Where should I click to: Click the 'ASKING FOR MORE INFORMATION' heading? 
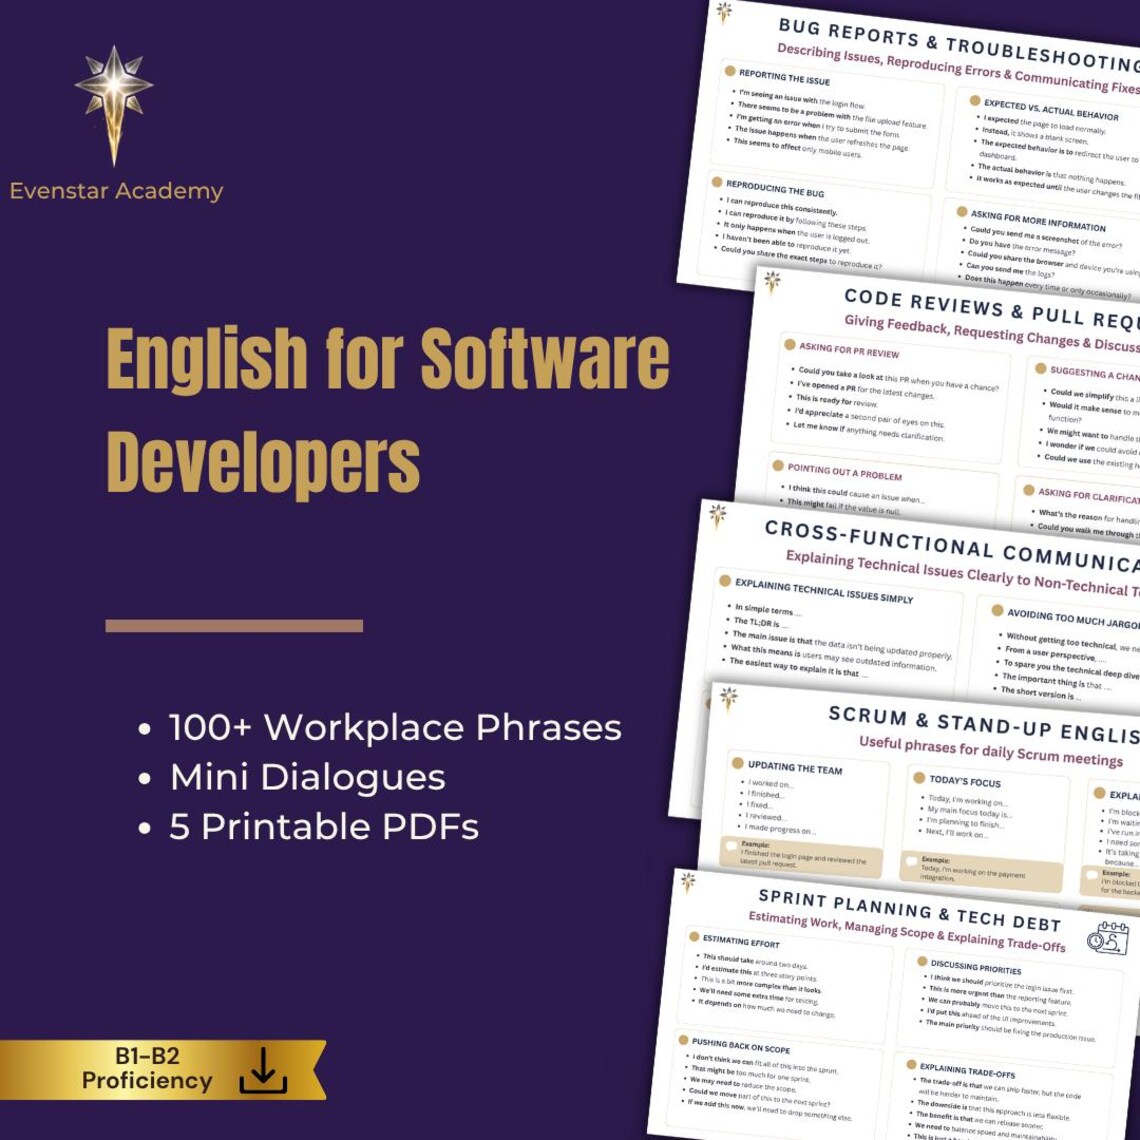click(x=1037, y=221)
